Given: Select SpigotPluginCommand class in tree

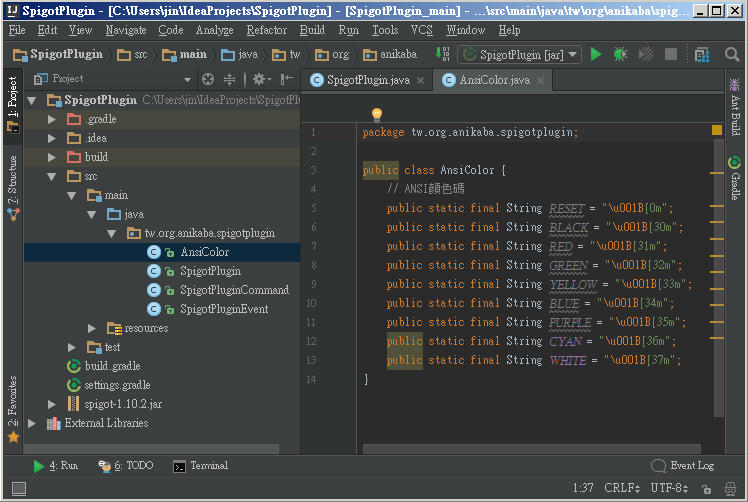Looking at the screenshot, I should pos(234,290).
